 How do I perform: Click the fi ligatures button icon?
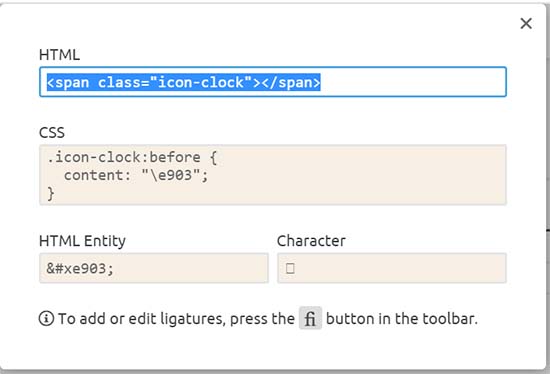pyautogui.click(x=310, y=318)
